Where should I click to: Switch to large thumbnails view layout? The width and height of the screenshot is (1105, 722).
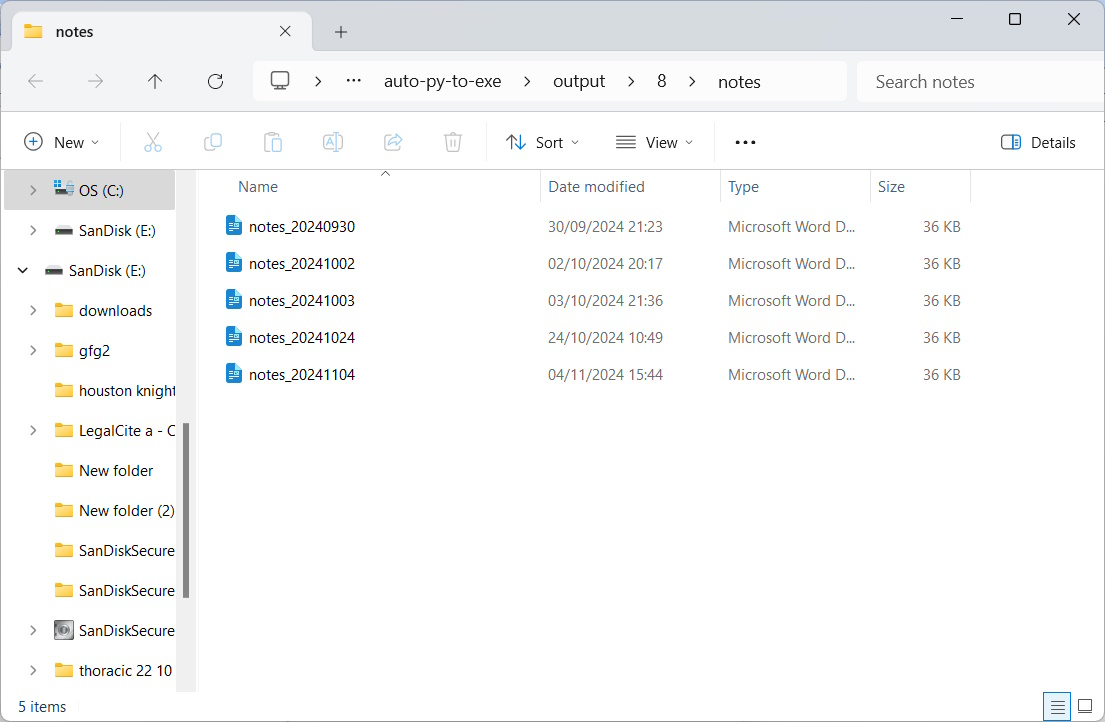pyautogui.click(x=1085, y=706)
